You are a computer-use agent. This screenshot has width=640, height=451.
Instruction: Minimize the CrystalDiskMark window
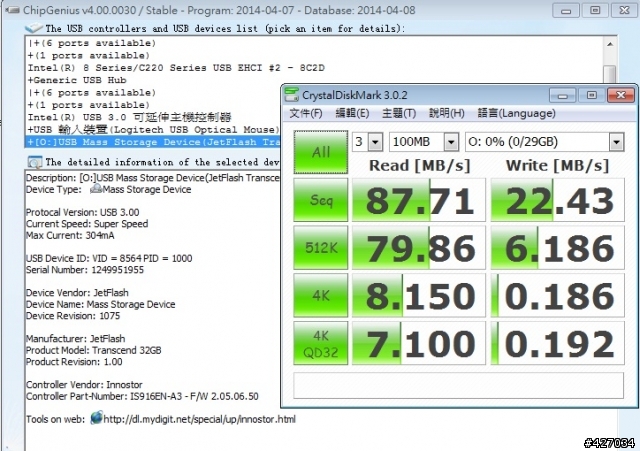click(562, 96)
